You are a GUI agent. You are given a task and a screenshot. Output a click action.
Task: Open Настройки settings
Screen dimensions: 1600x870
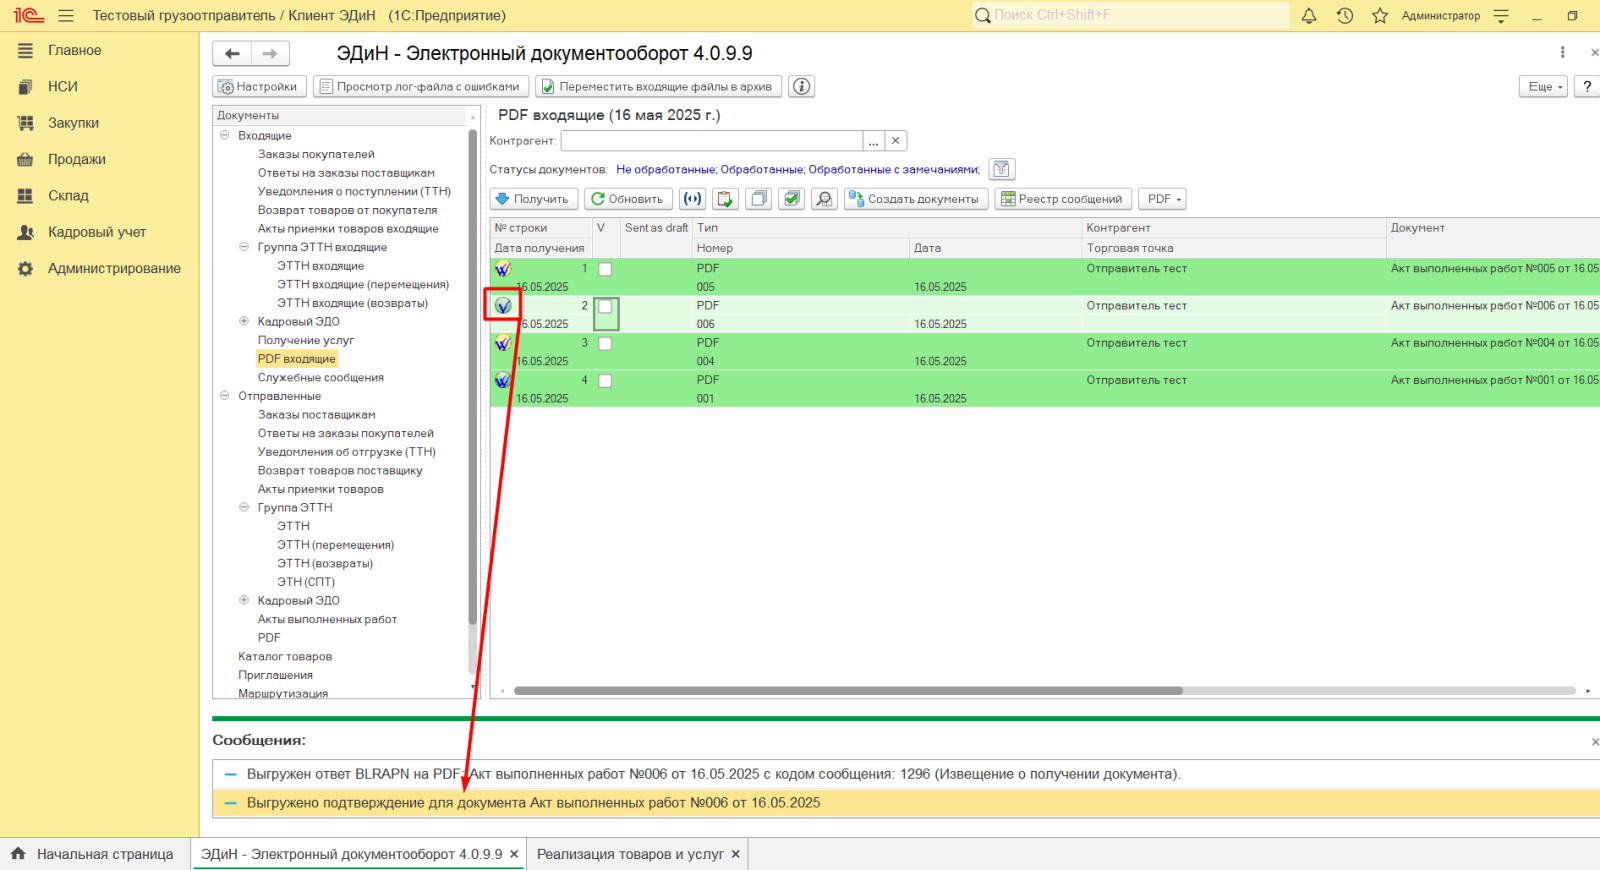258,87
